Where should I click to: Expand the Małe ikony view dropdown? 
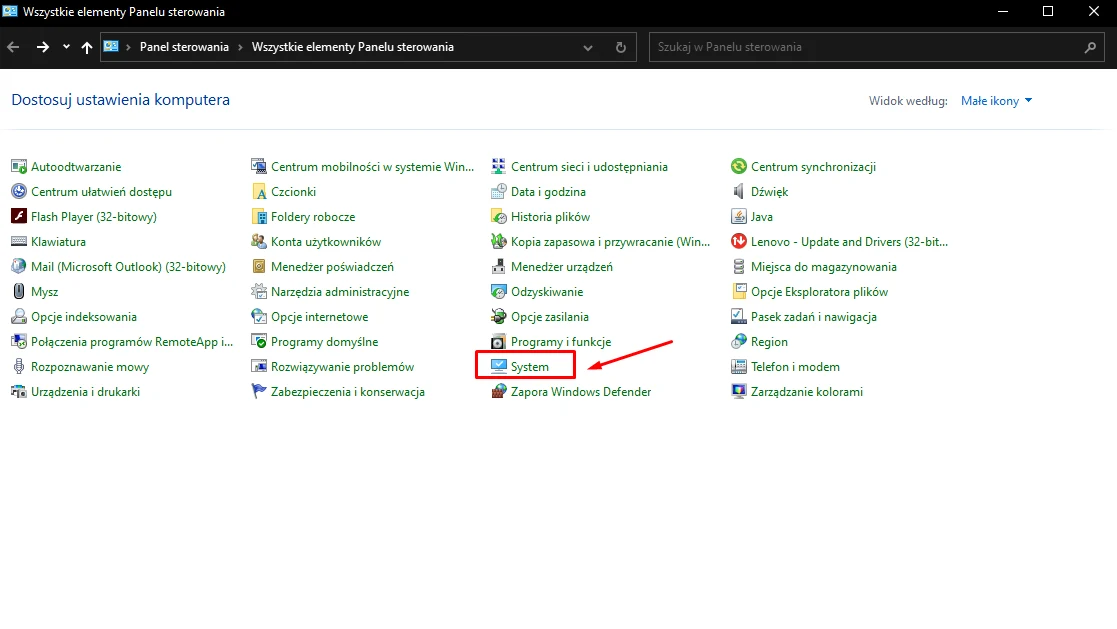point(996,101)
